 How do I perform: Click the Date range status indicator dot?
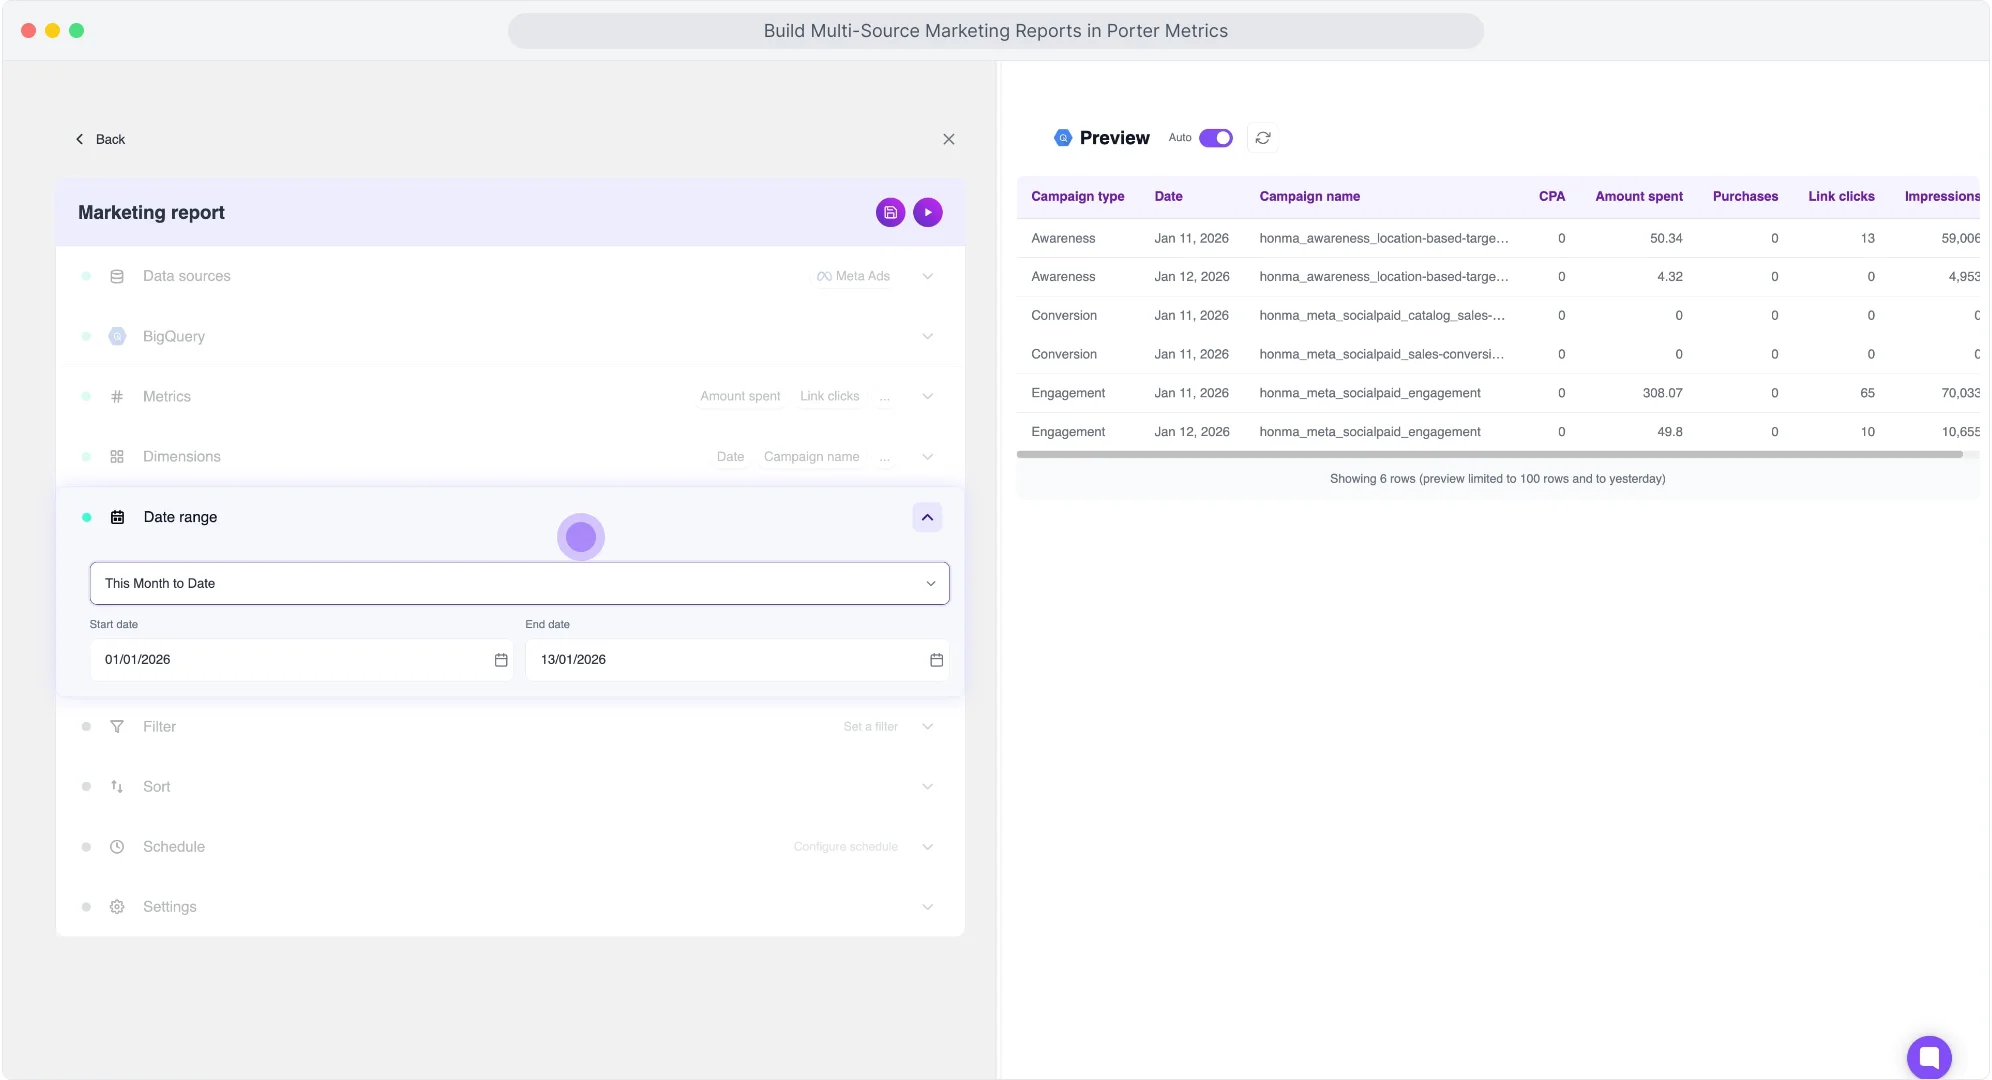(x=86, y=517)
